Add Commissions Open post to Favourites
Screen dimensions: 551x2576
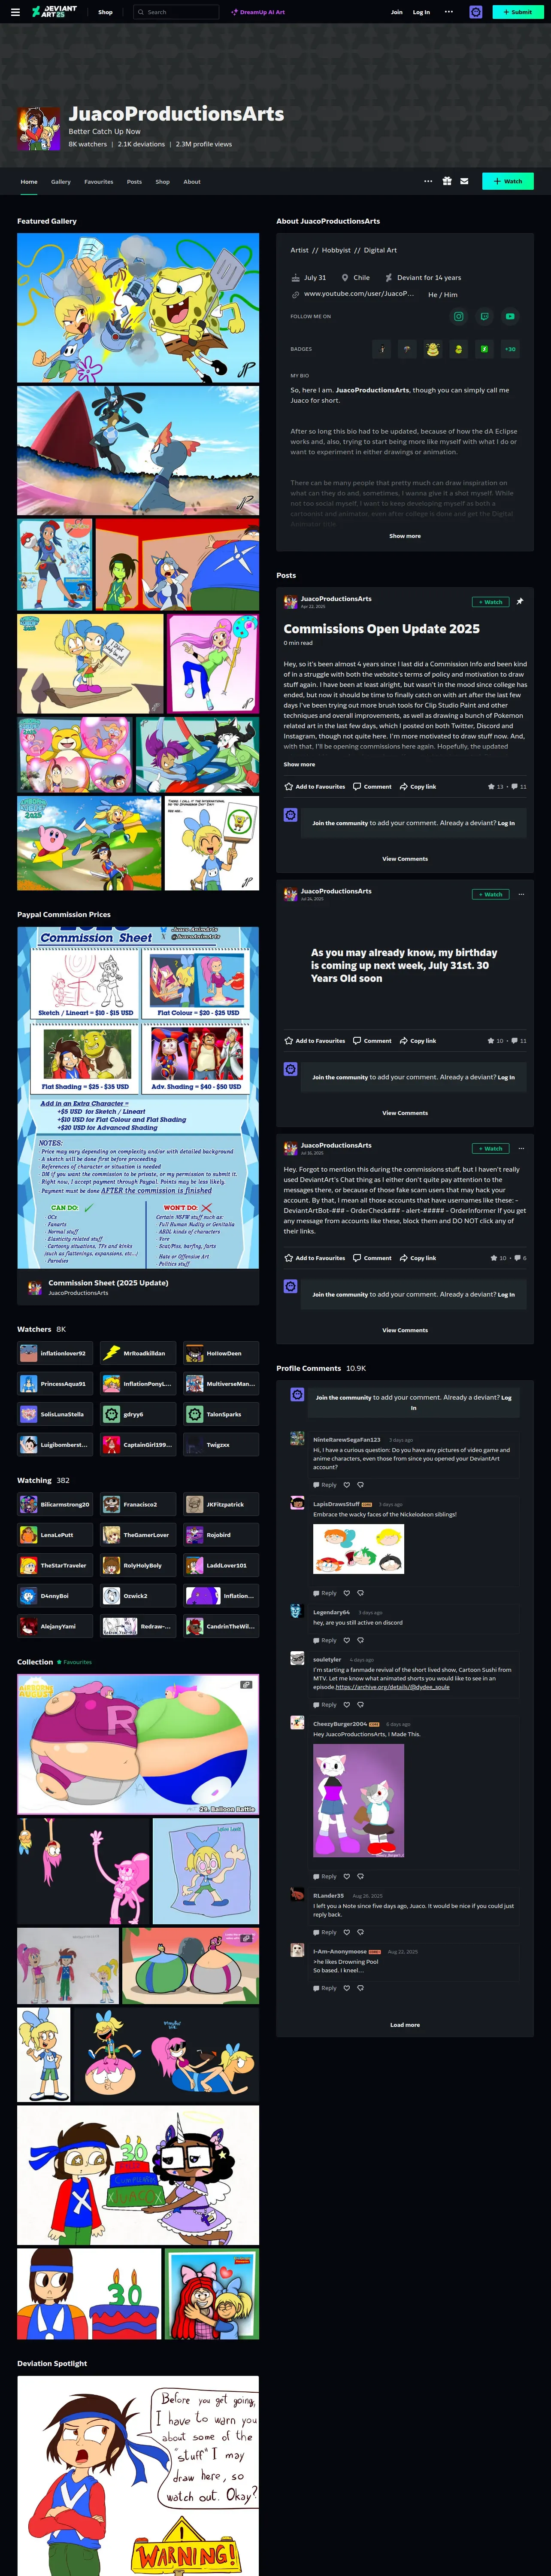pyautogui.click(x=315, y=787)
